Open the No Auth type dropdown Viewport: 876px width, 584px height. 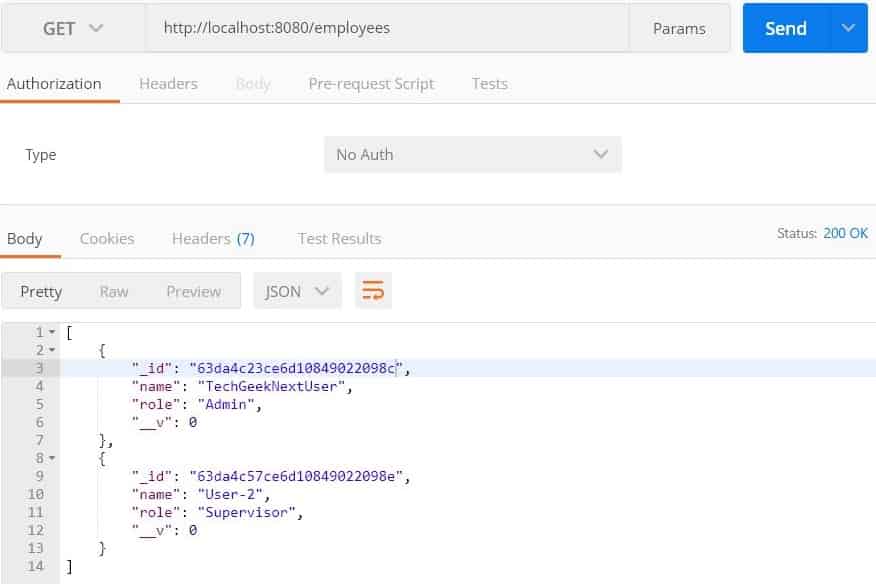(473, 154)
